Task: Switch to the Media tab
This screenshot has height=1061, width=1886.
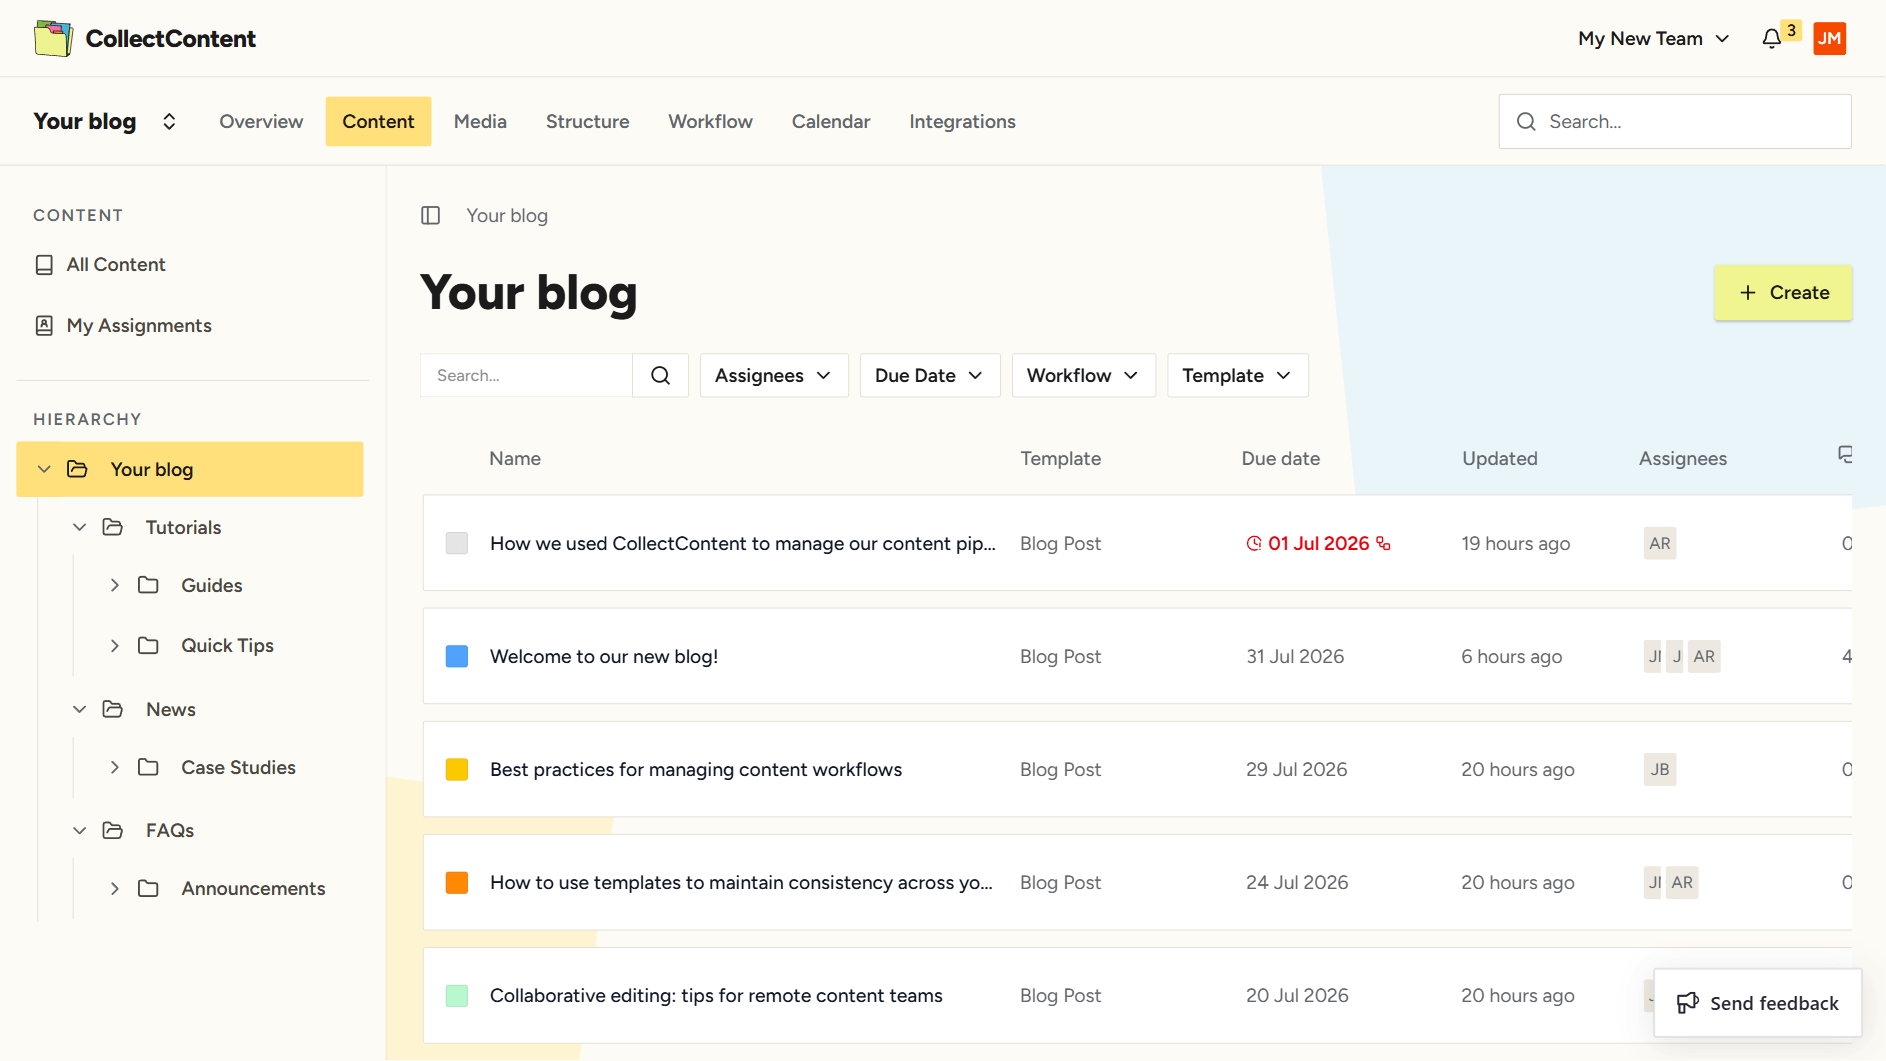Action: click(x=480, y=121)
